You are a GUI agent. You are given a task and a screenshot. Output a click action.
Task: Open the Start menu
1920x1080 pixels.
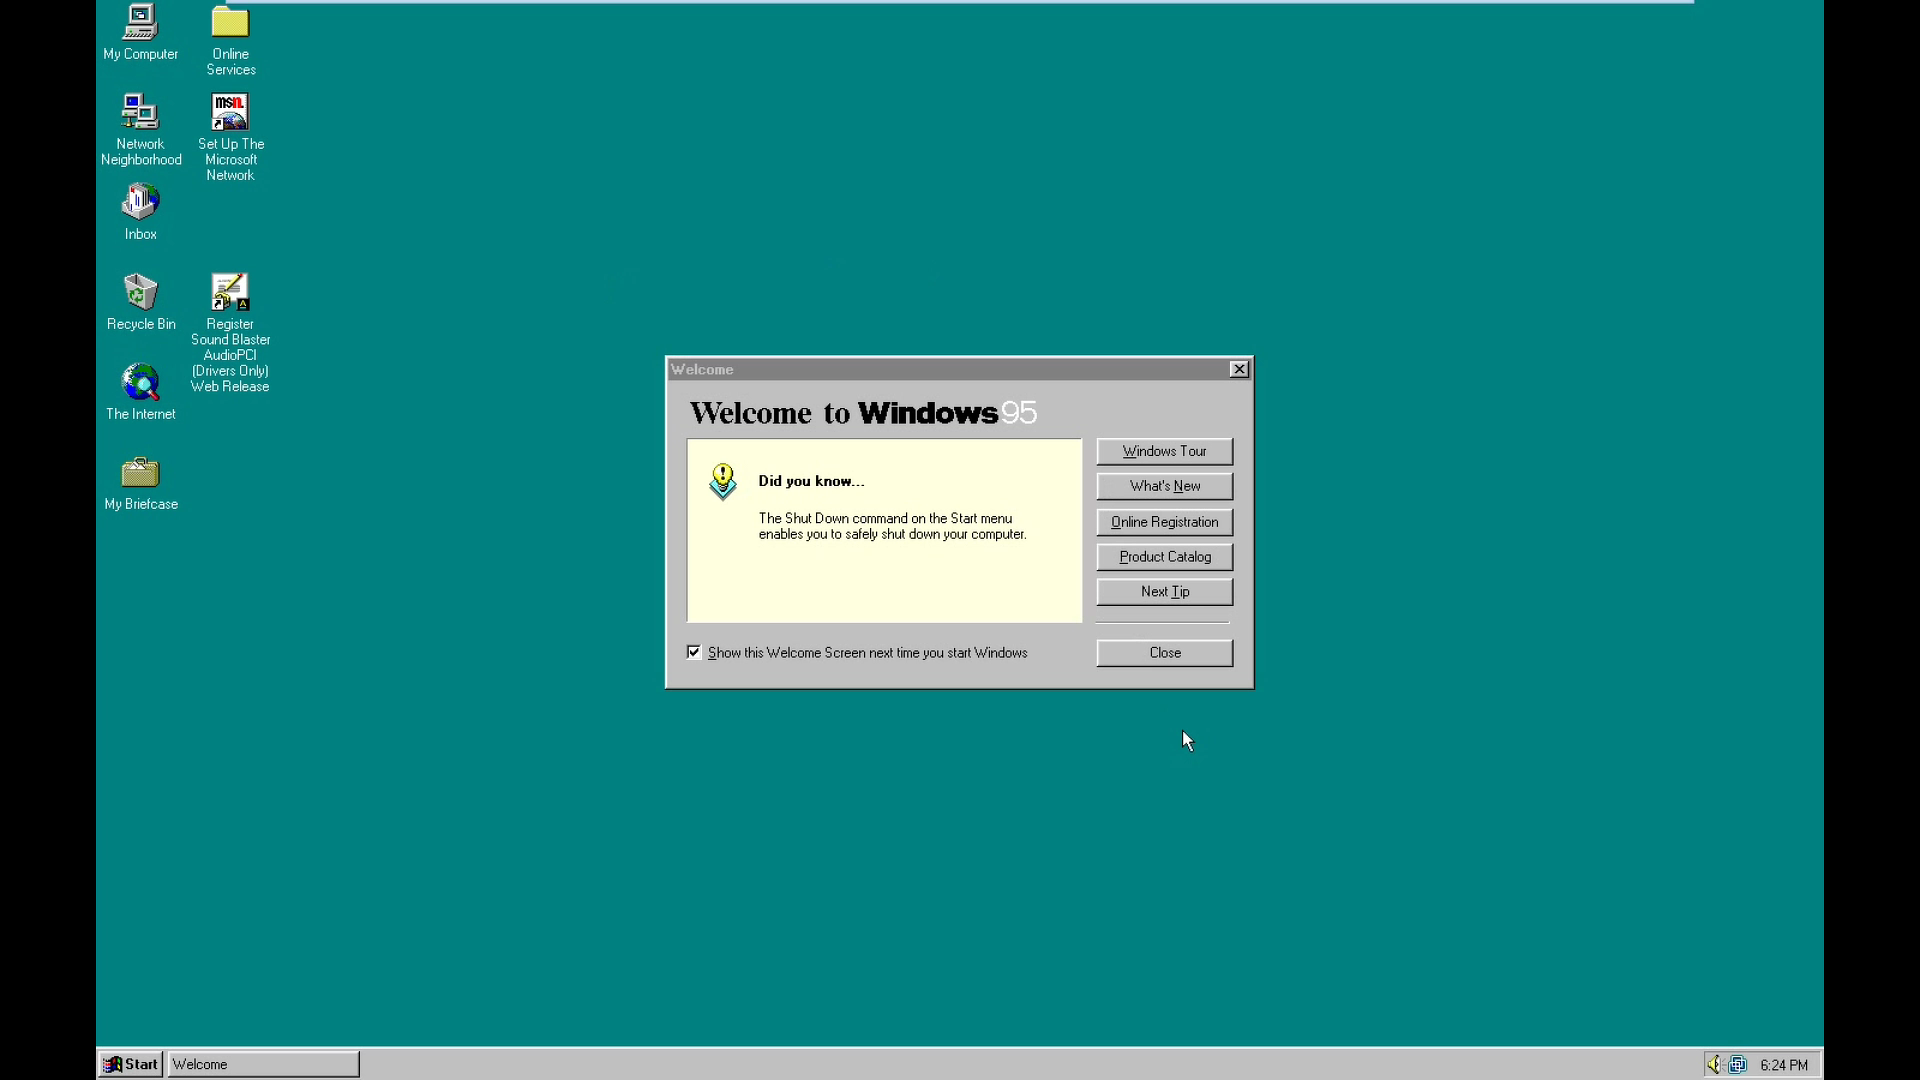click(129, 1064)
